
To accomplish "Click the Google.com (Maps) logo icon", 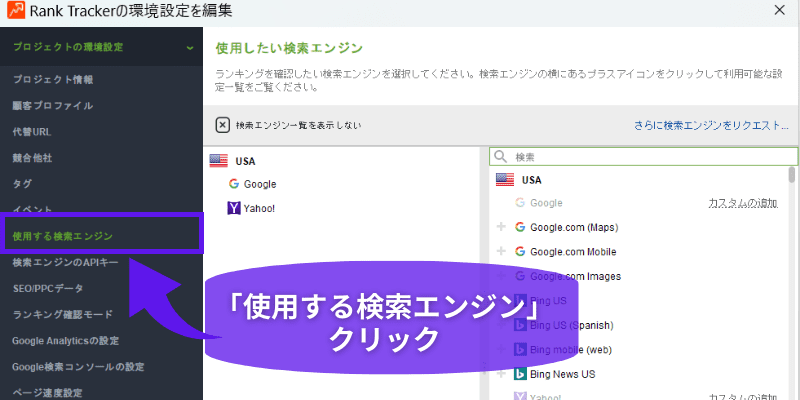I will pyautogui.click(x=520, y=227).
